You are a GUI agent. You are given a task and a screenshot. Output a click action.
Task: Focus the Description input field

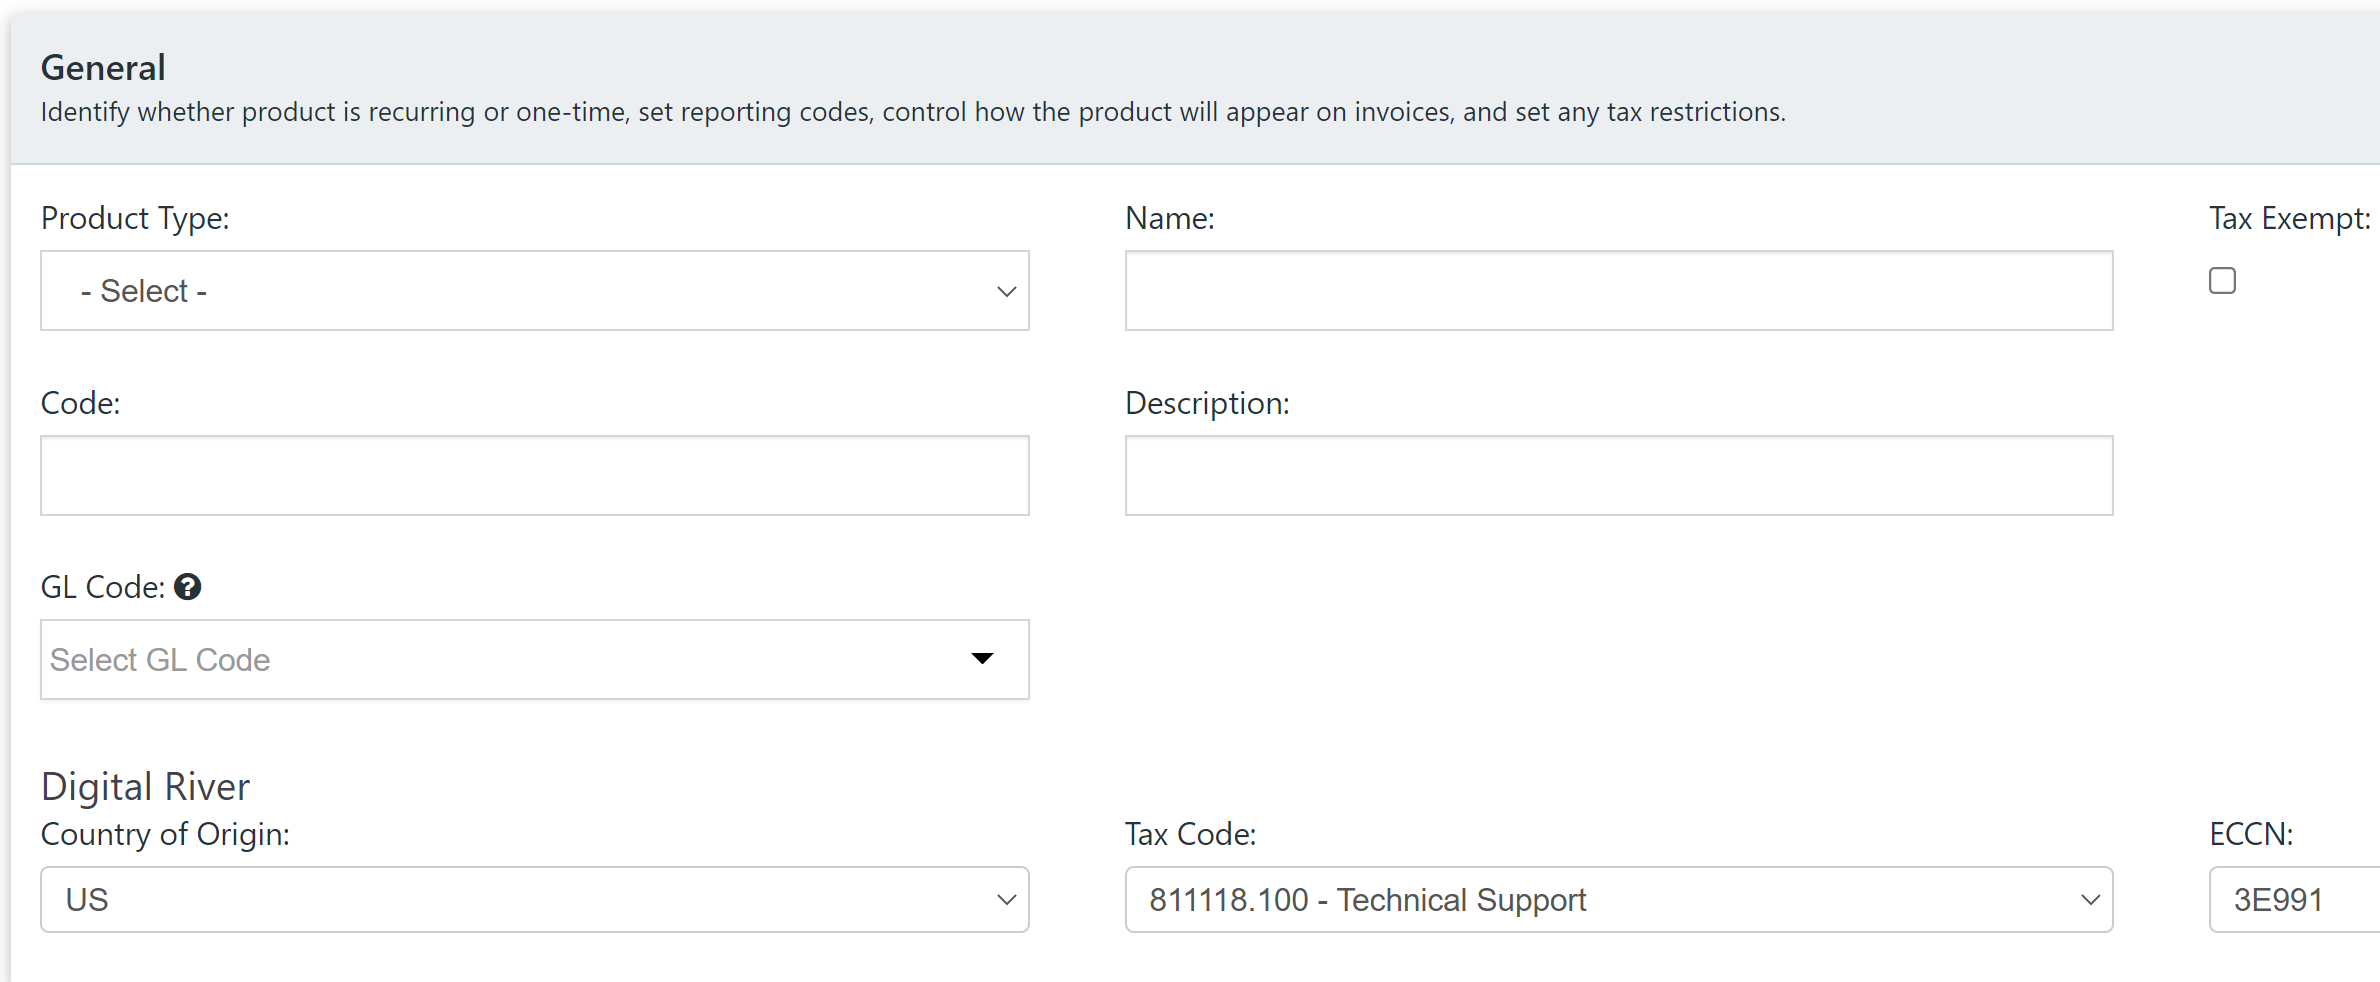1619,476
